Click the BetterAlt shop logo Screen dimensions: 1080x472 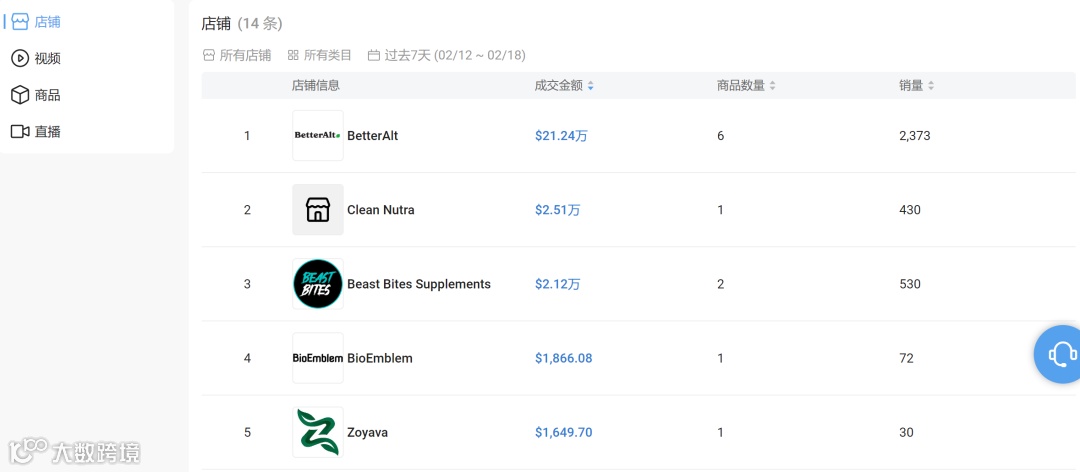(318, 136)
